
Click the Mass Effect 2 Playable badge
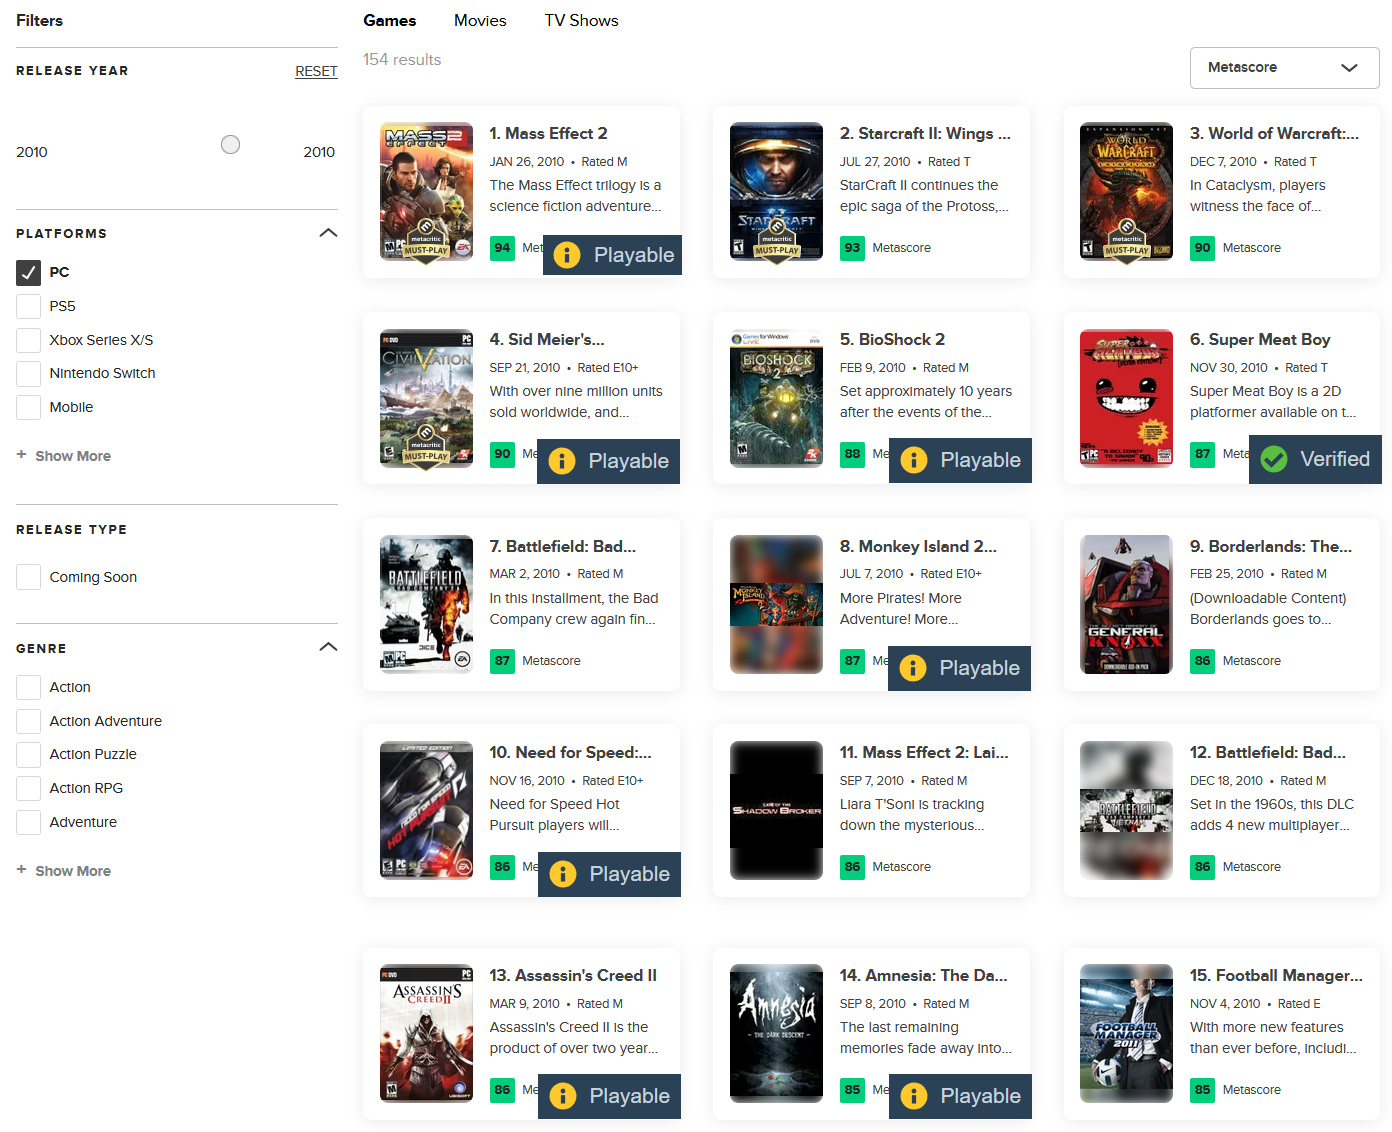coord(612,255)
